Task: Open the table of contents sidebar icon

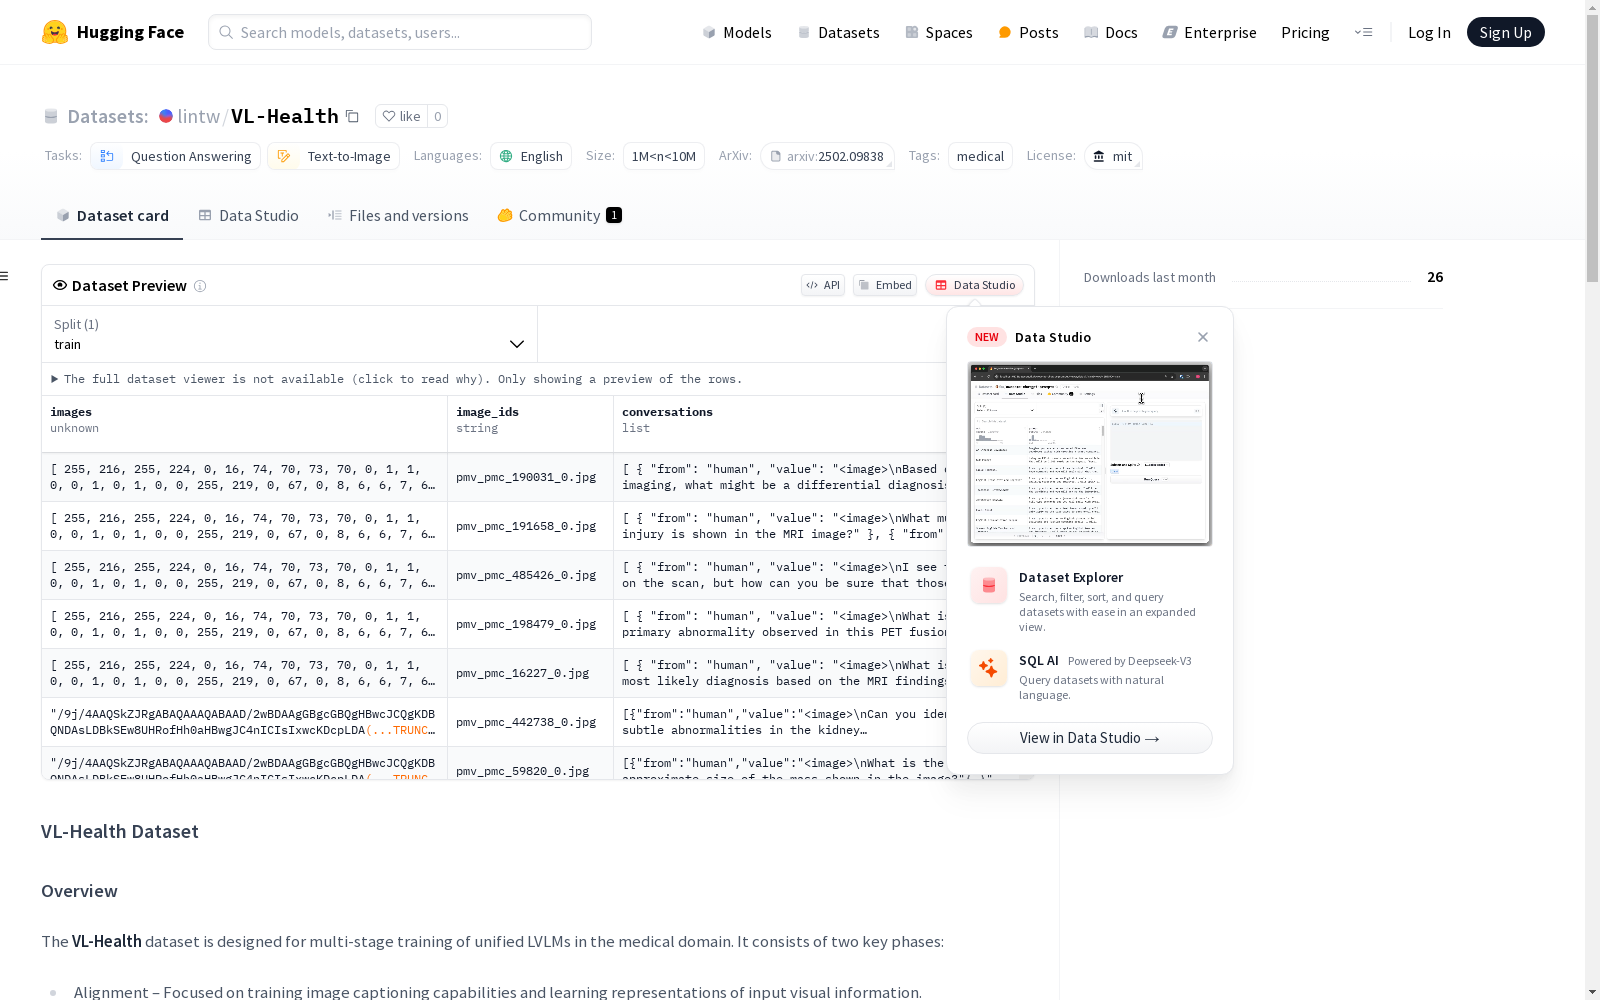Action: point(5,276)
